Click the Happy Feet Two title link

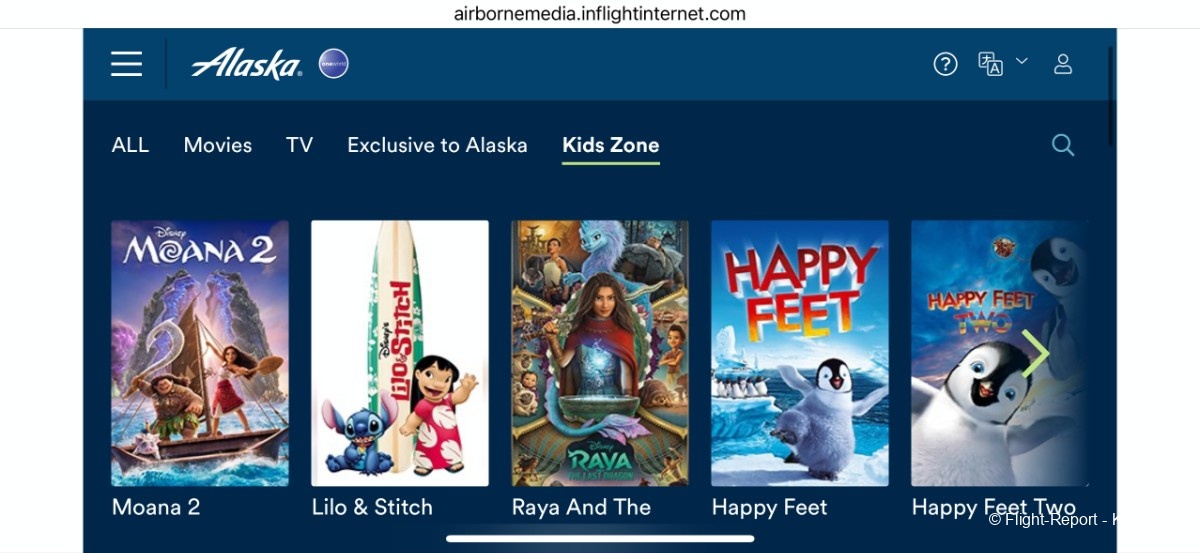(x=994, y=507)
